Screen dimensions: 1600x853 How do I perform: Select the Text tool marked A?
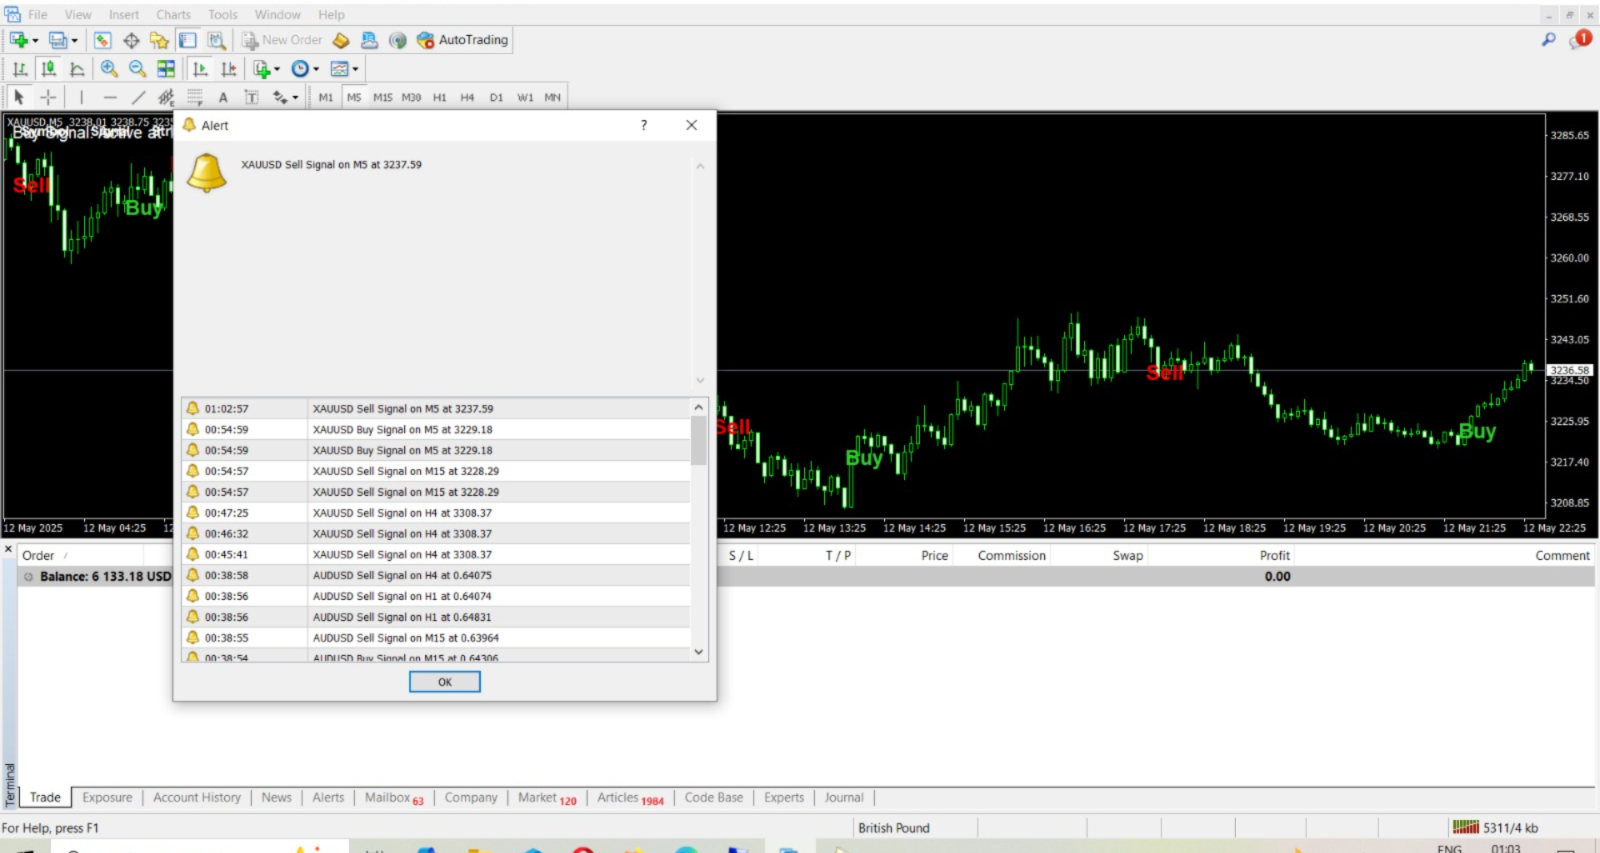223,97
